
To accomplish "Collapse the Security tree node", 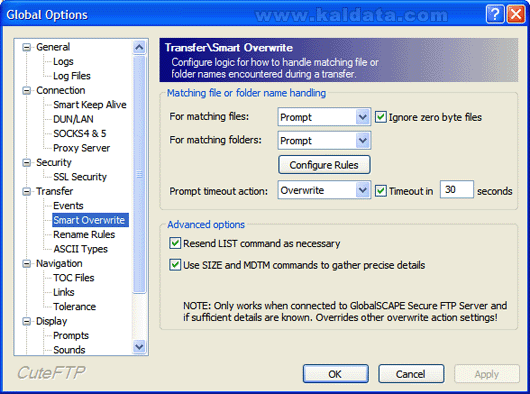I will [x=26, y=163].
